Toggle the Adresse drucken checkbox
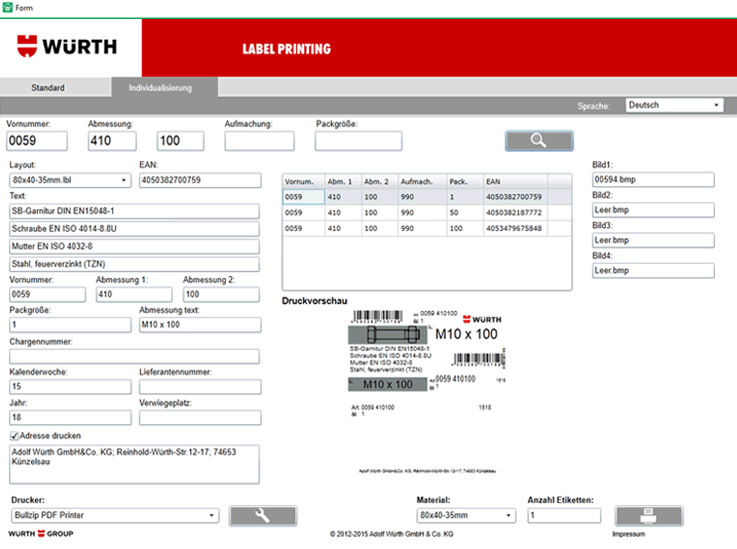Screen dimensions: 737x549 (x=14, y=436)
